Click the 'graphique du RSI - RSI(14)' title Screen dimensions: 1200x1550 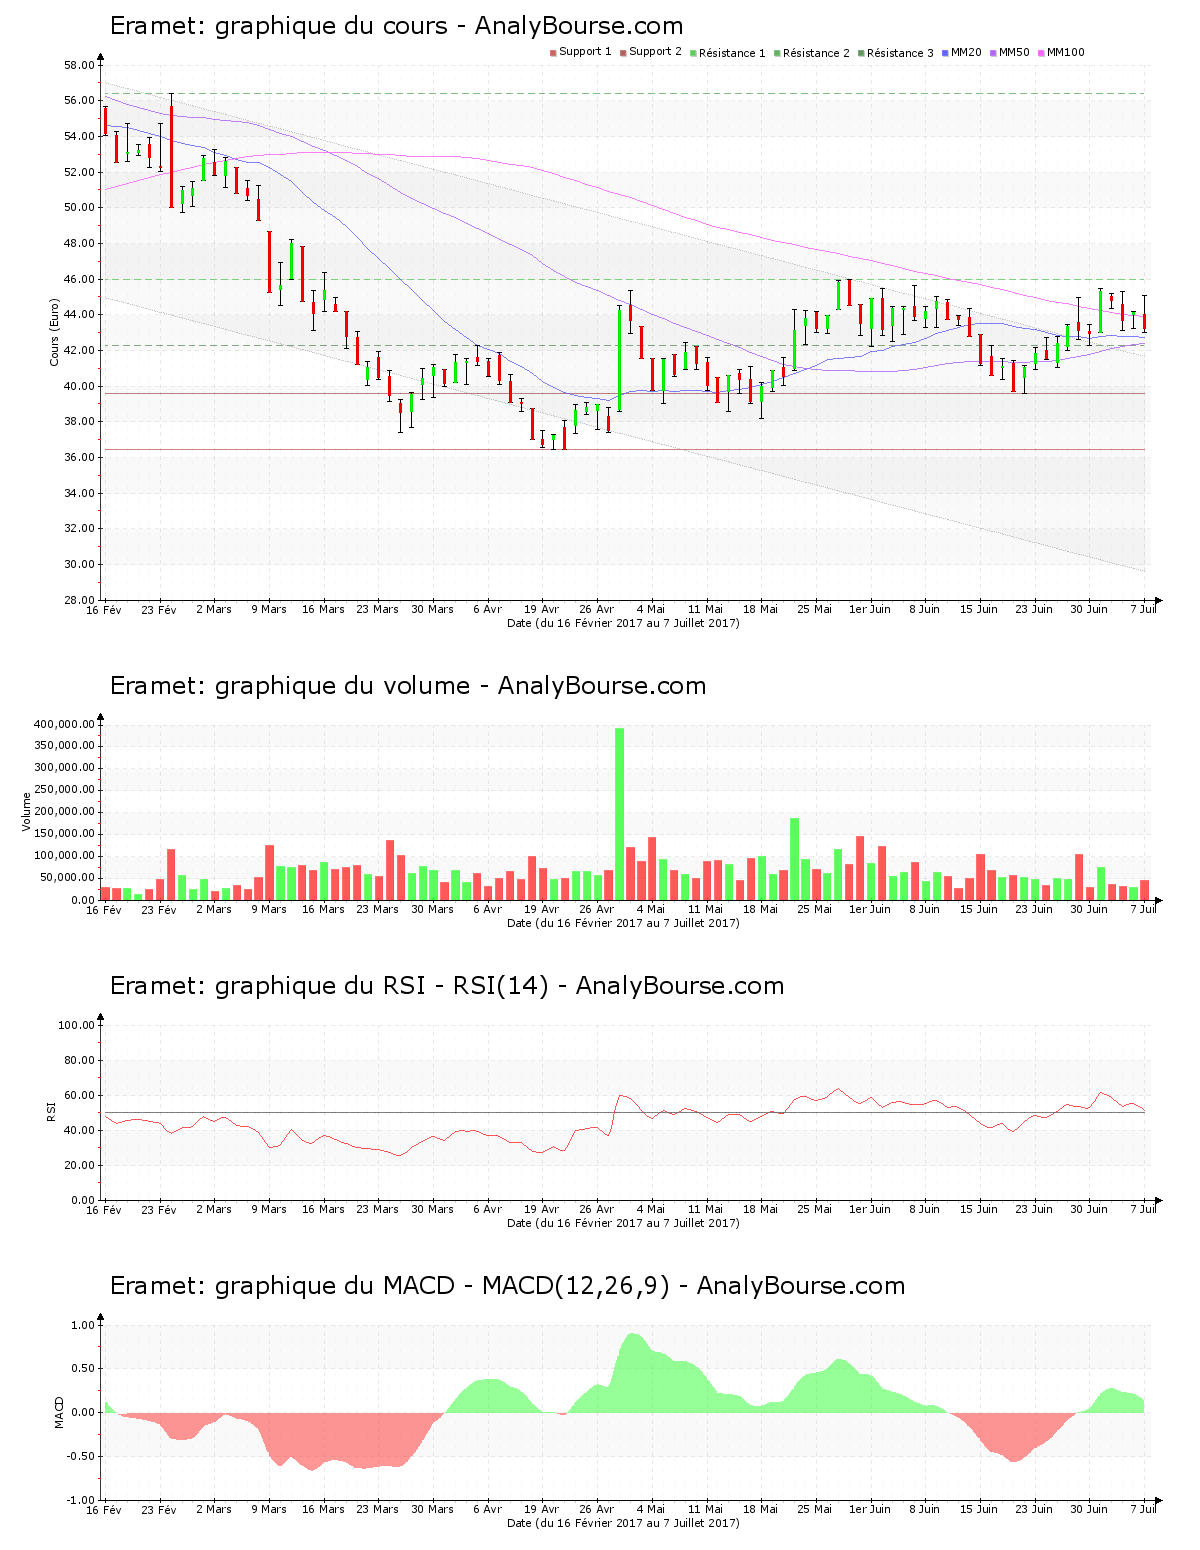[382, 986]
